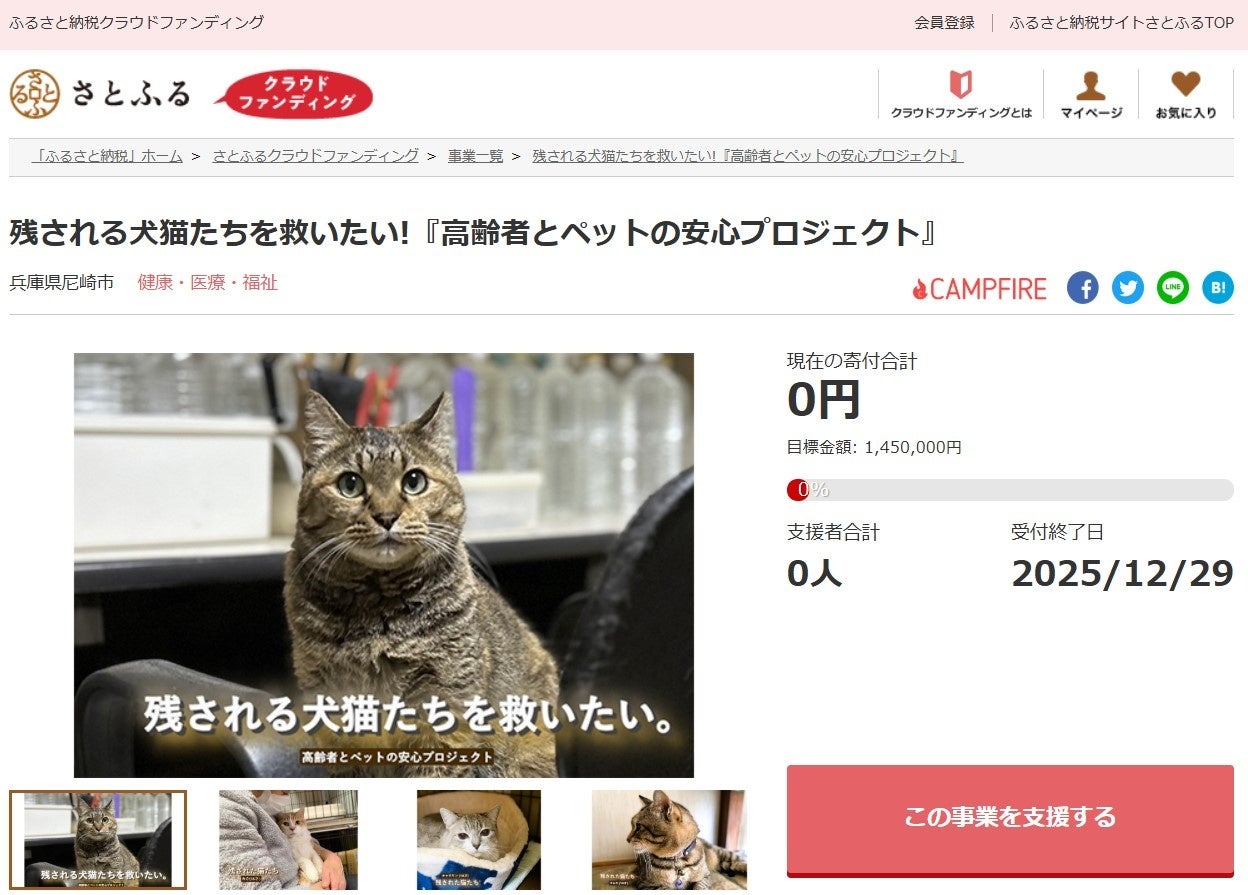
Task: Click the さとふる site logo
Action: pyautogui.click(x=100, y=94)
